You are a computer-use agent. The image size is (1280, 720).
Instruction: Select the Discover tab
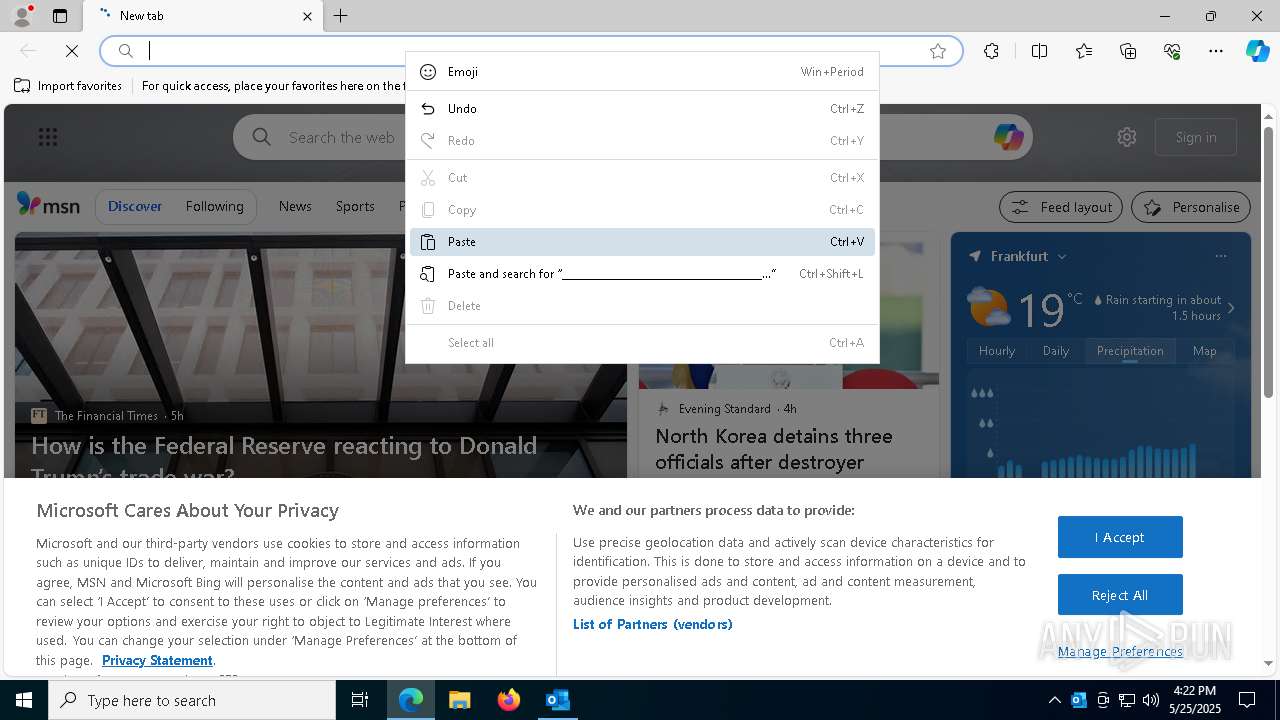[135, 206]
